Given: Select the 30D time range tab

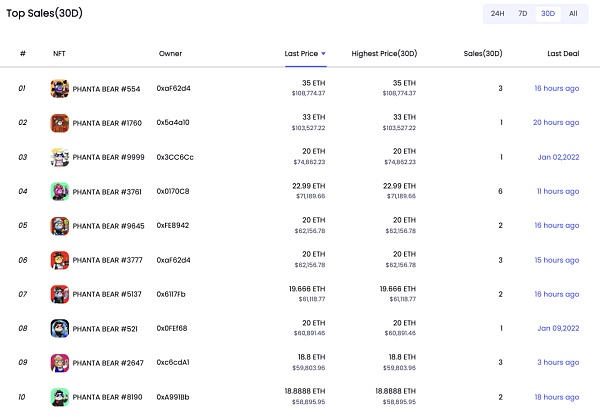Looking at the screenshot, I should pyautogui.click(x=547, y=14).
